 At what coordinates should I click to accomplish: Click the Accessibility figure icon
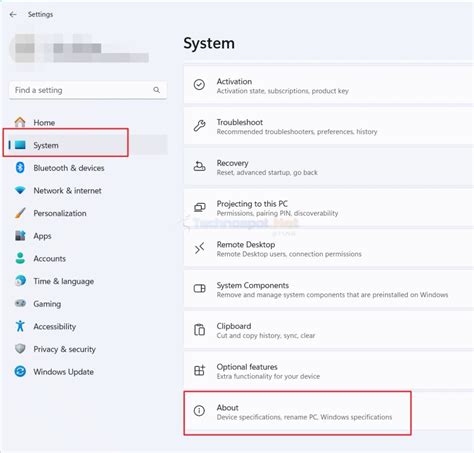coord(20,326)
